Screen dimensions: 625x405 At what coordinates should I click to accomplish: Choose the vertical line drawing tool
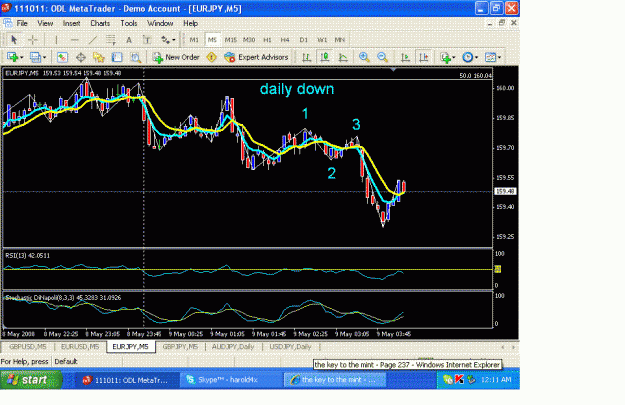(56, 40)
